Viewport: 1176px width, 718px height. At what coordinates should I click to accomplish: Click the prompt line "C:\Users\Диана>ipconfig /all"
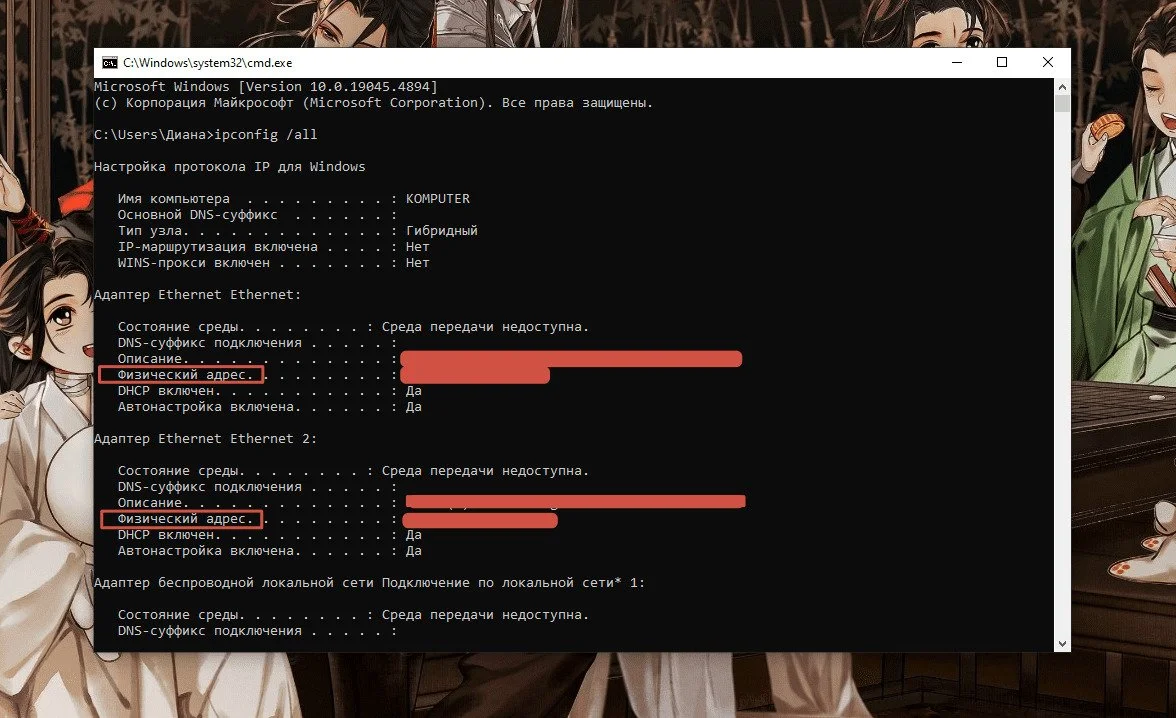pyautogui.click(x=206, y=134)
